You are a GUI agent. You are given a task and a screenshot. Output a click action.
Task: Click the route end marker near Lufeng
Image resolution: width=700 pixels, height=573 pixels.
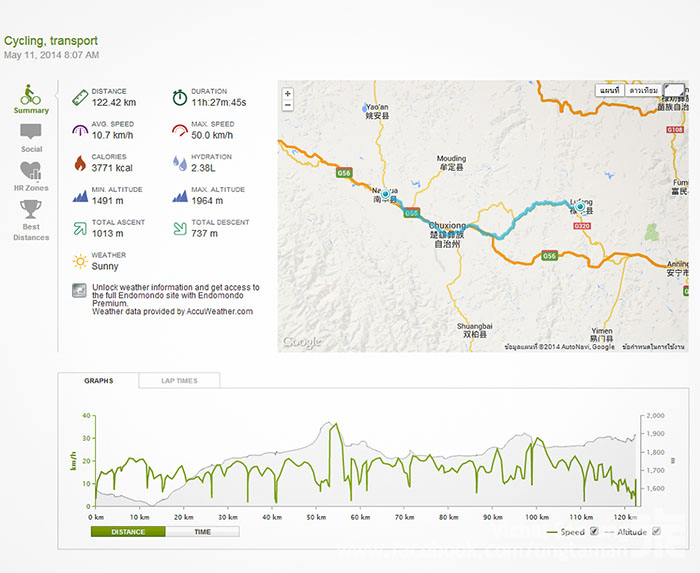coord(580,207)
